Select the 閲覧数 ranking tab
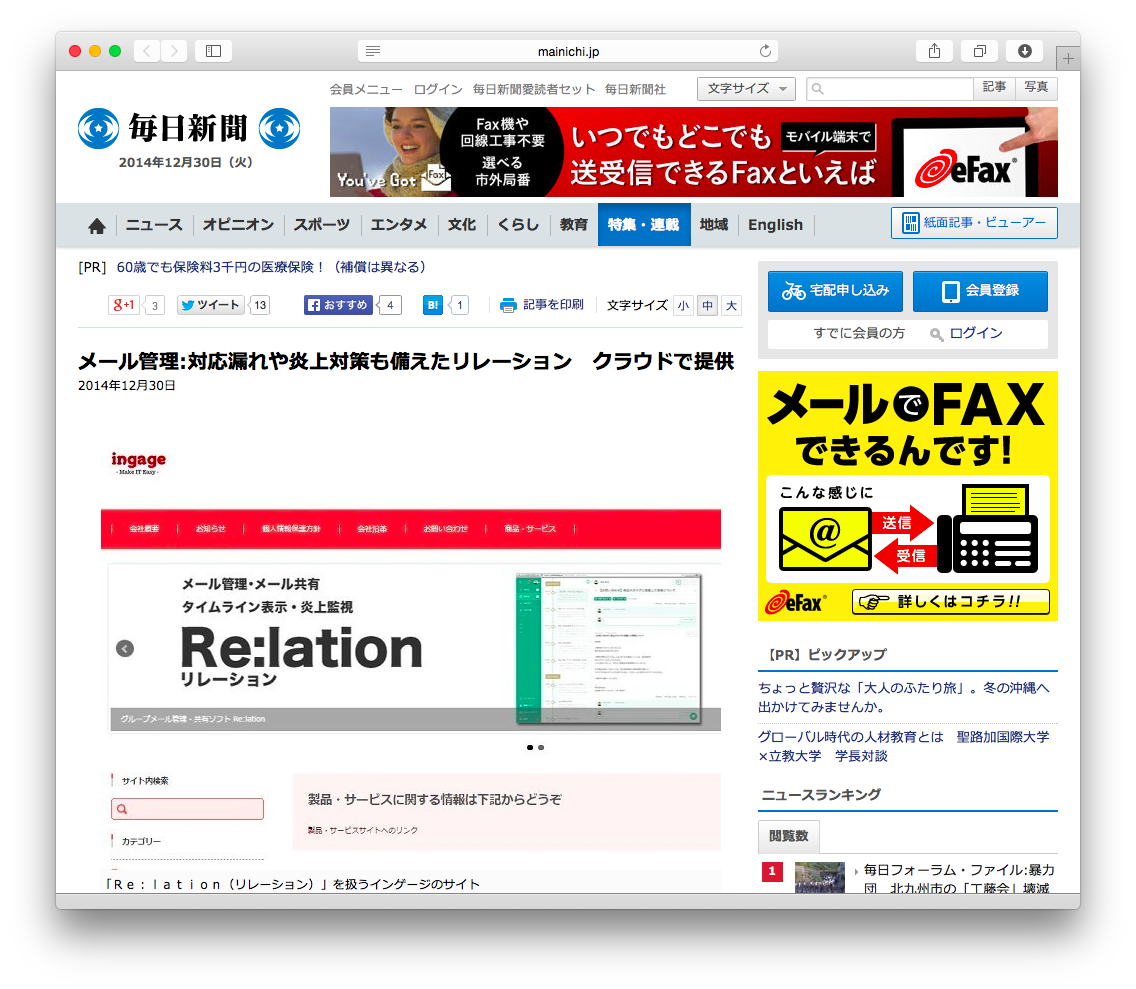Image resolution: width=1136 pixels, height=989 pixels. coord(788,836)
